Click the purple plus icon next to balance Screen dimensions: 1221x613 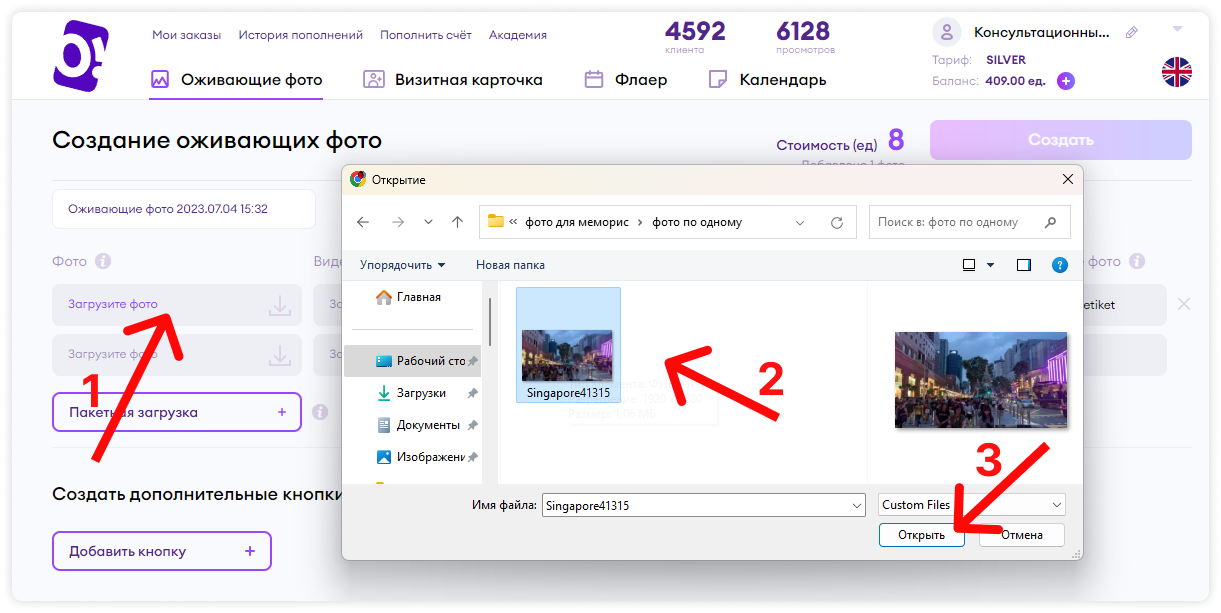pyautogui.click(x=1066, y=81)
